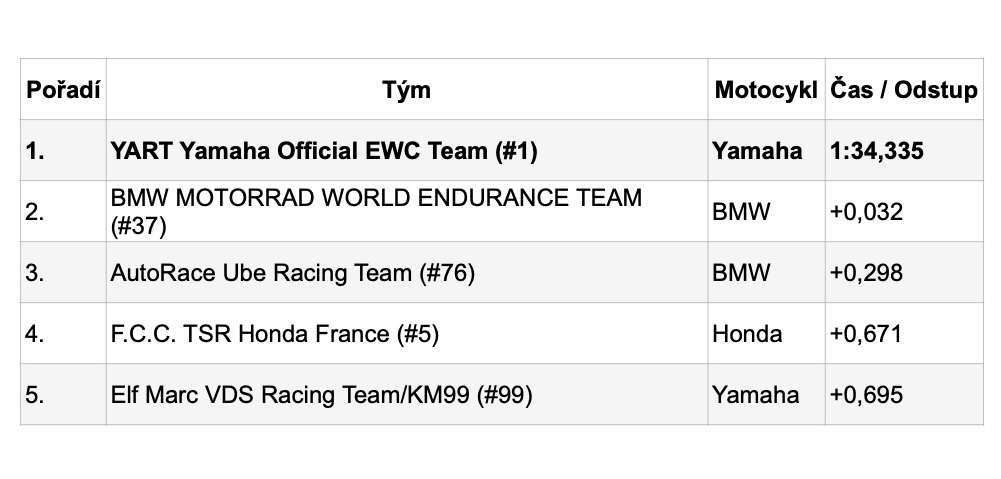Click YART Yamaha Official EWC Team cell
The height and width of the screenshot is (479, 1001).
(407, 150)
